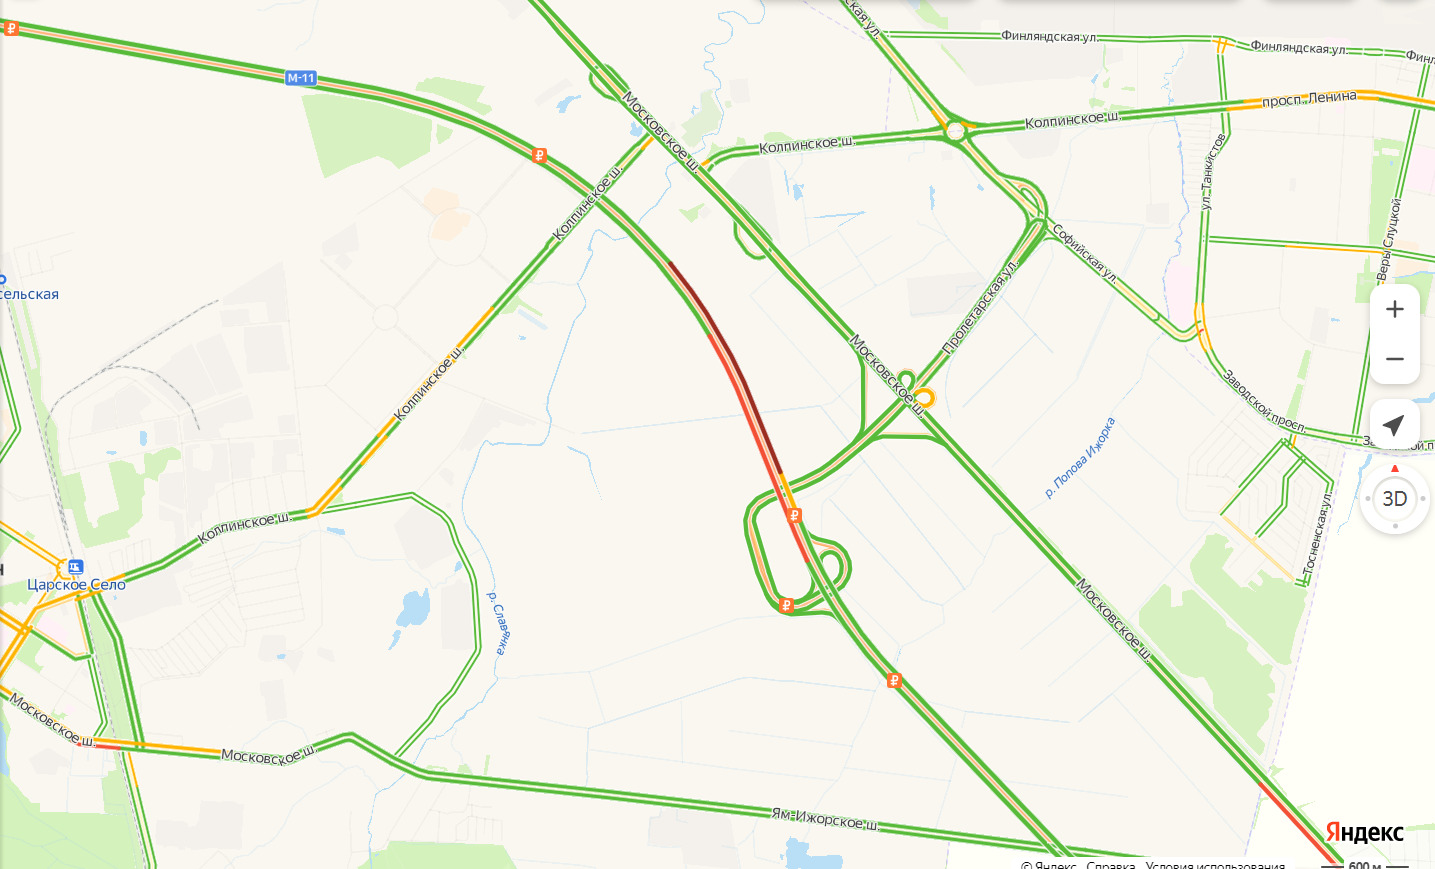The height and width of the screenshot is (869, 1435).
Task: Open the Справка help link
Action: (1111, 864)
